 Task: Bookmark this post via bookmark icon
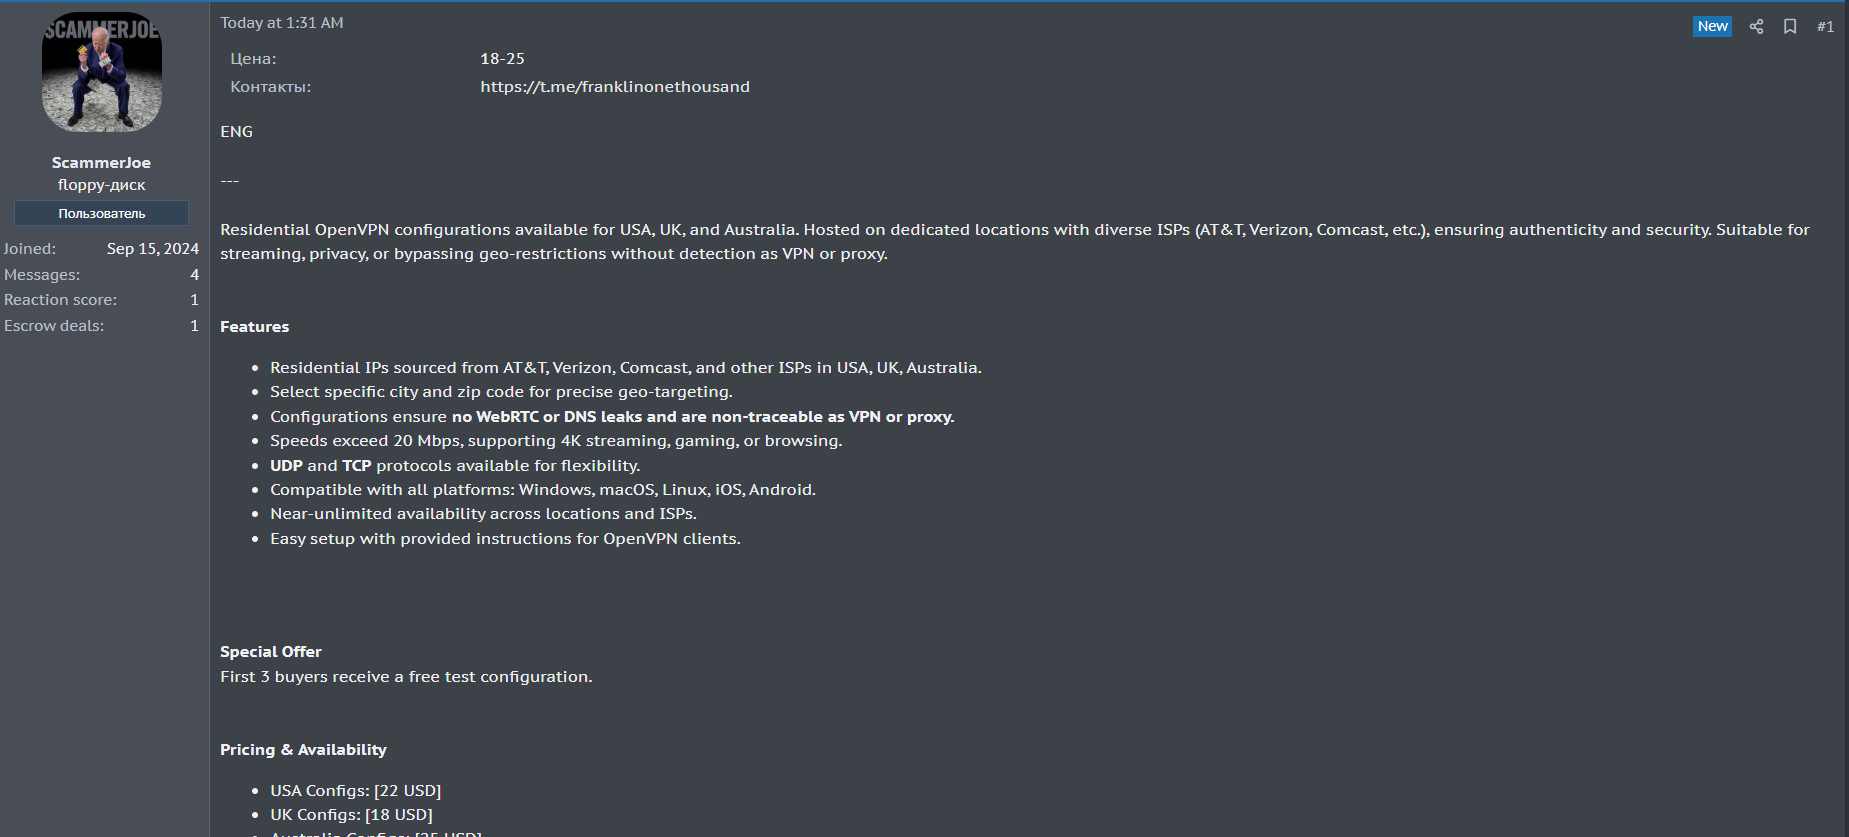1790,27
